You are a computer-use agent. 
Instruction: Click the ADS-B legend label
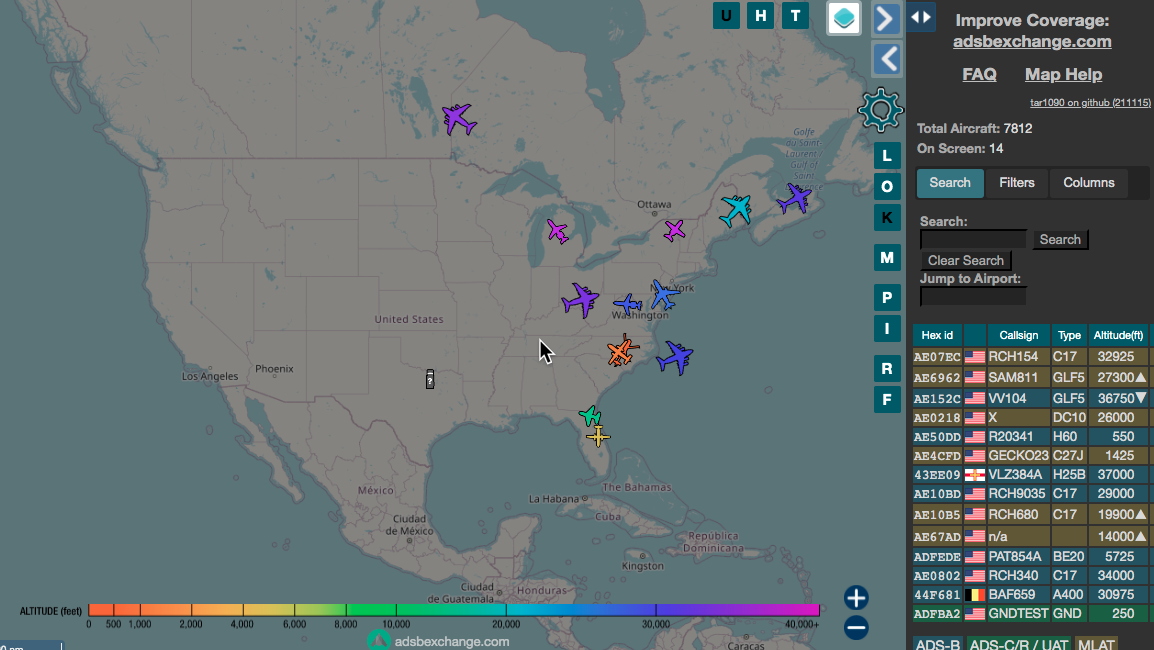(938, 644)
